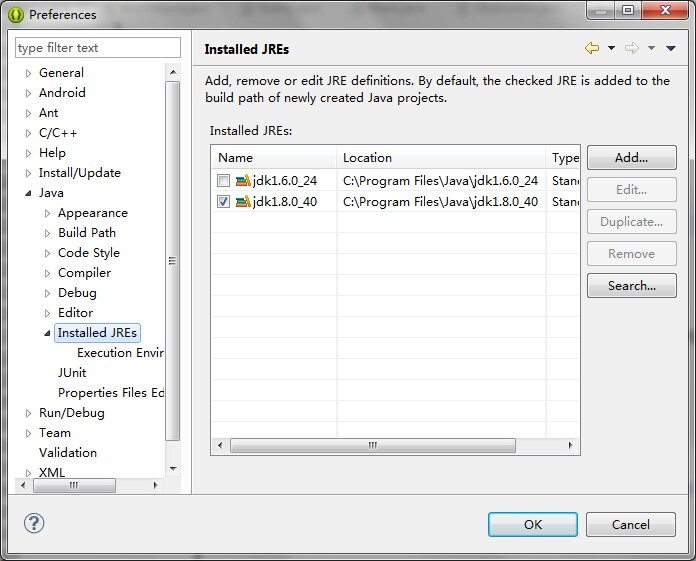696x561 pixels.
Task: Select the Team tree item label
Action: click(x=55, y=433)
